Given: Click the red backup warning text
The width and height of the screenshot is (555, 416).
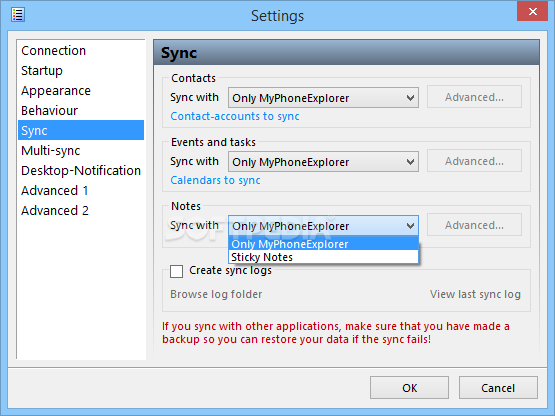Looking at the screenshot, I should [x=336, y=332].
